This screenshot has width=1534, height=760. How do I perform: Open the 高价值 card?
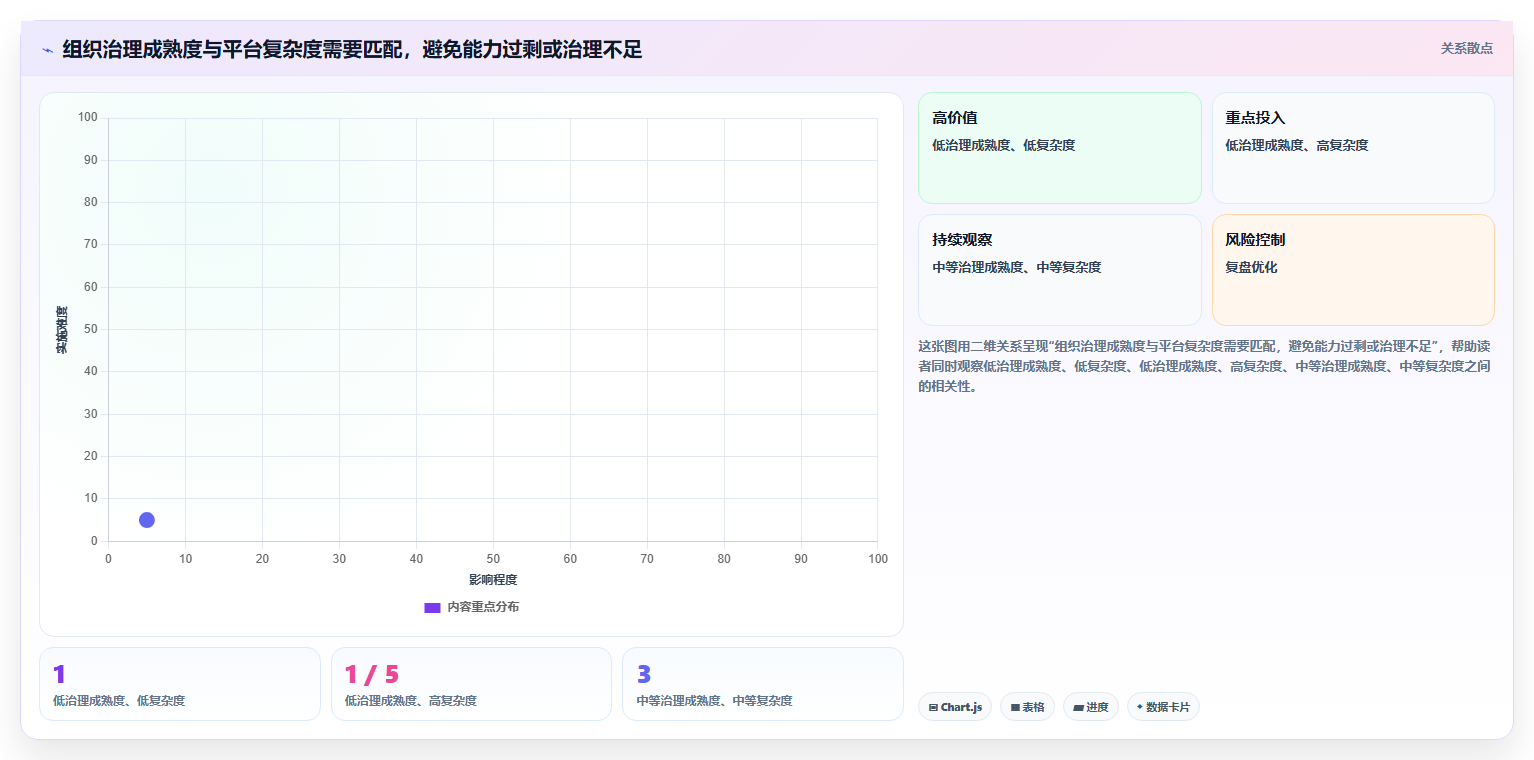coord(1059,148)
